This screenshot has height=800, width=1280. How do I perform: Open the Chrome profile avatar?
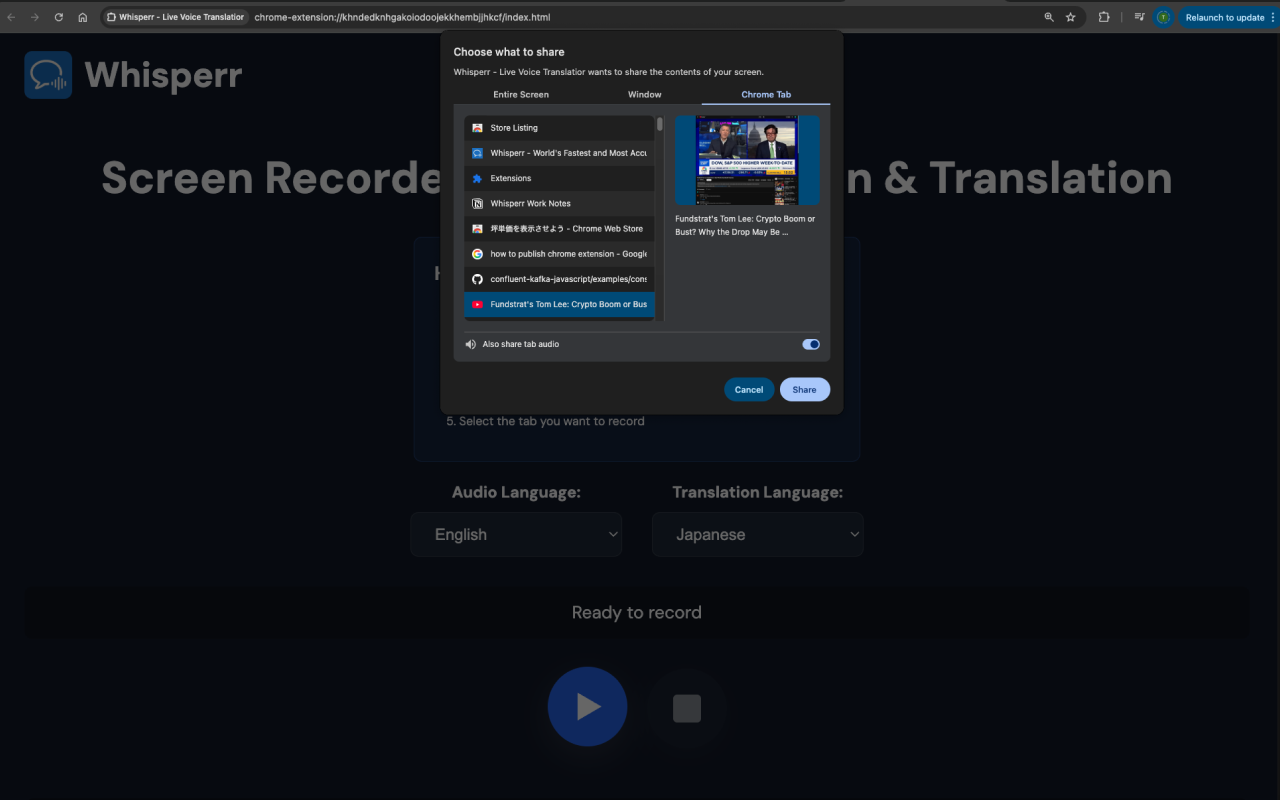click(1163, 17)
